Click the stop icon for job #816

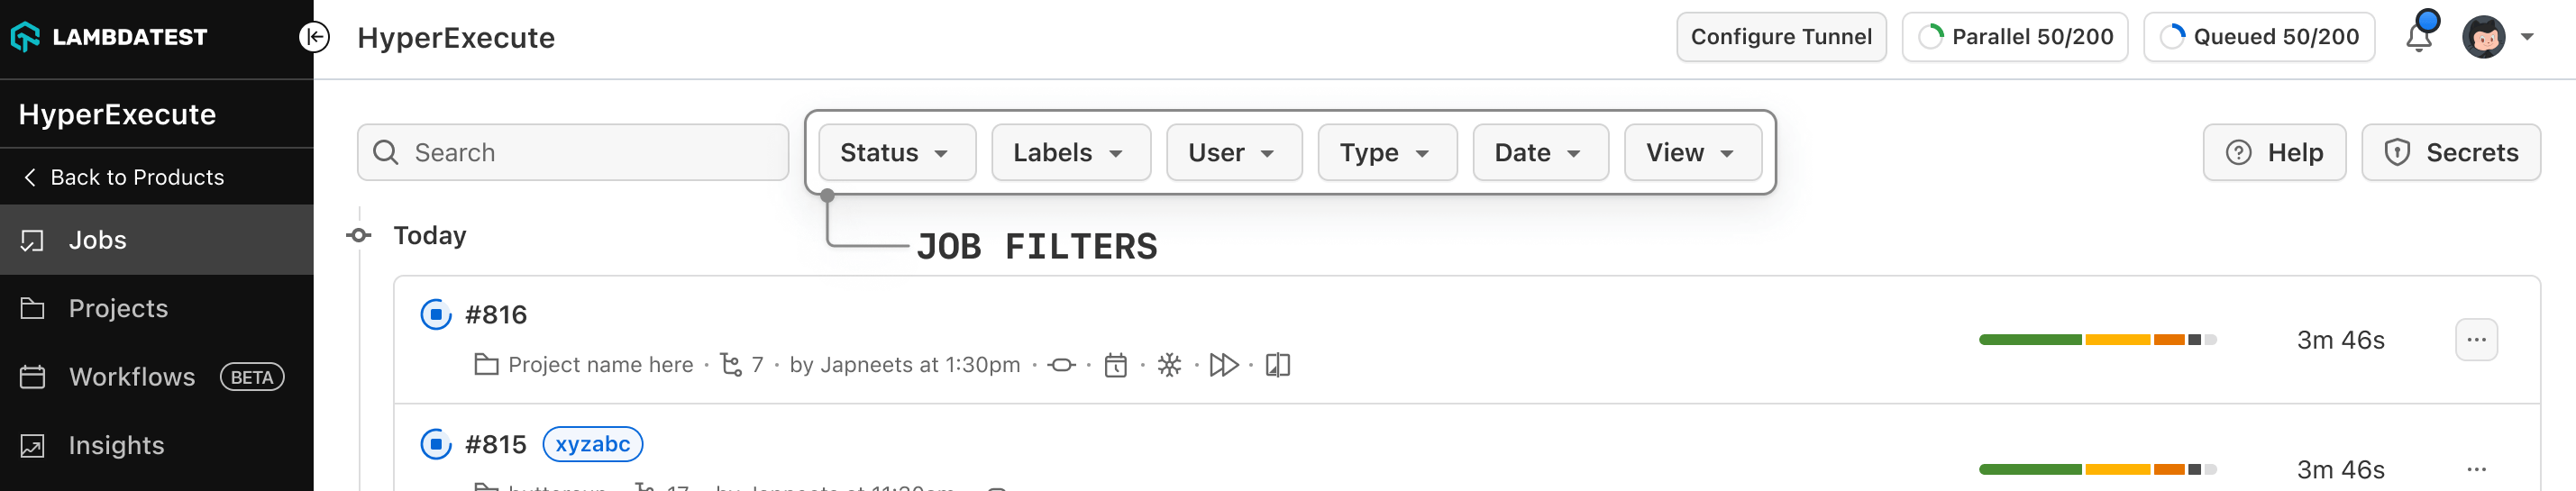tap(436, 315)
